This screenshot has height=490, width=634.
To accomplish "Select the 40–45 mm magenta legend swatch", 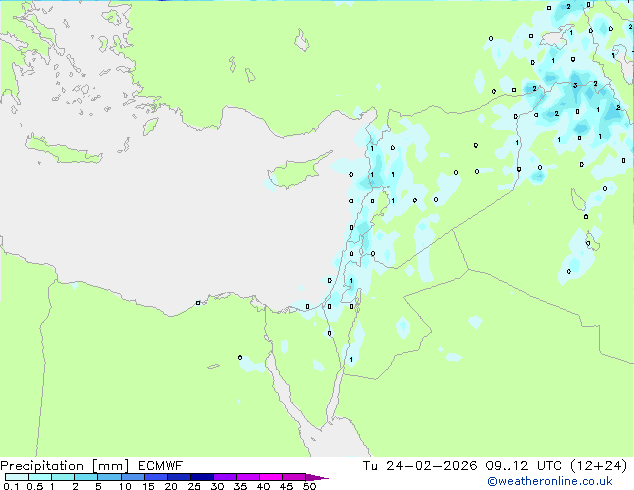I will pos(271,477).
